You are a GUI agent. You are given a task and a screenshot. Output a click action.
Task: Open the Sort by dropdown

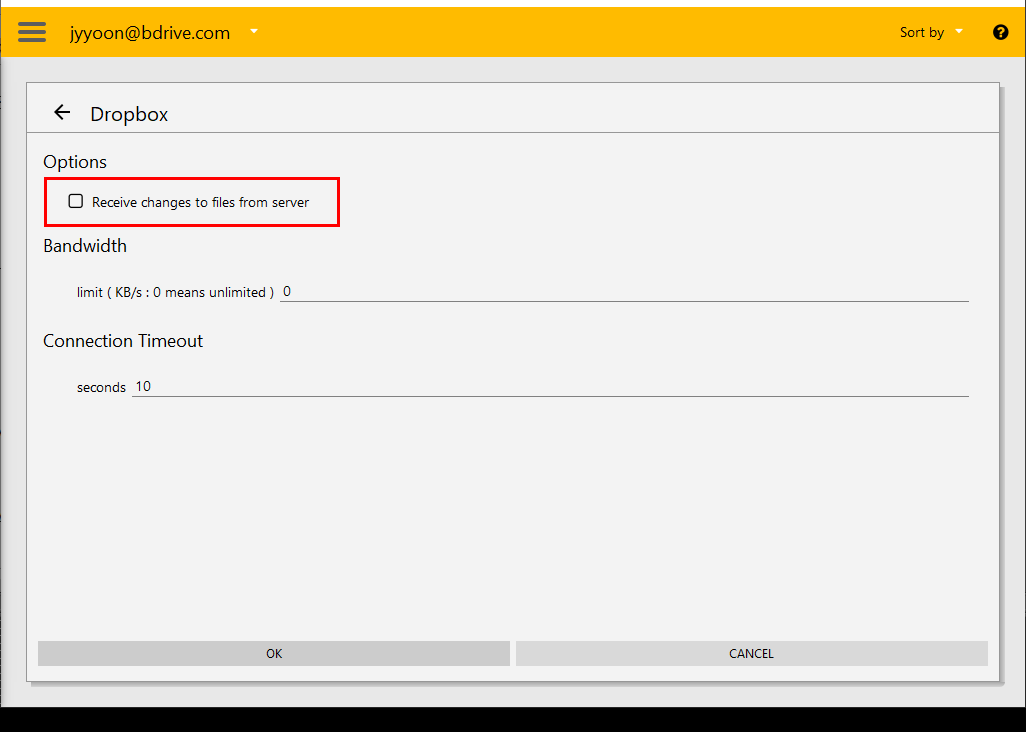point(931,32)
